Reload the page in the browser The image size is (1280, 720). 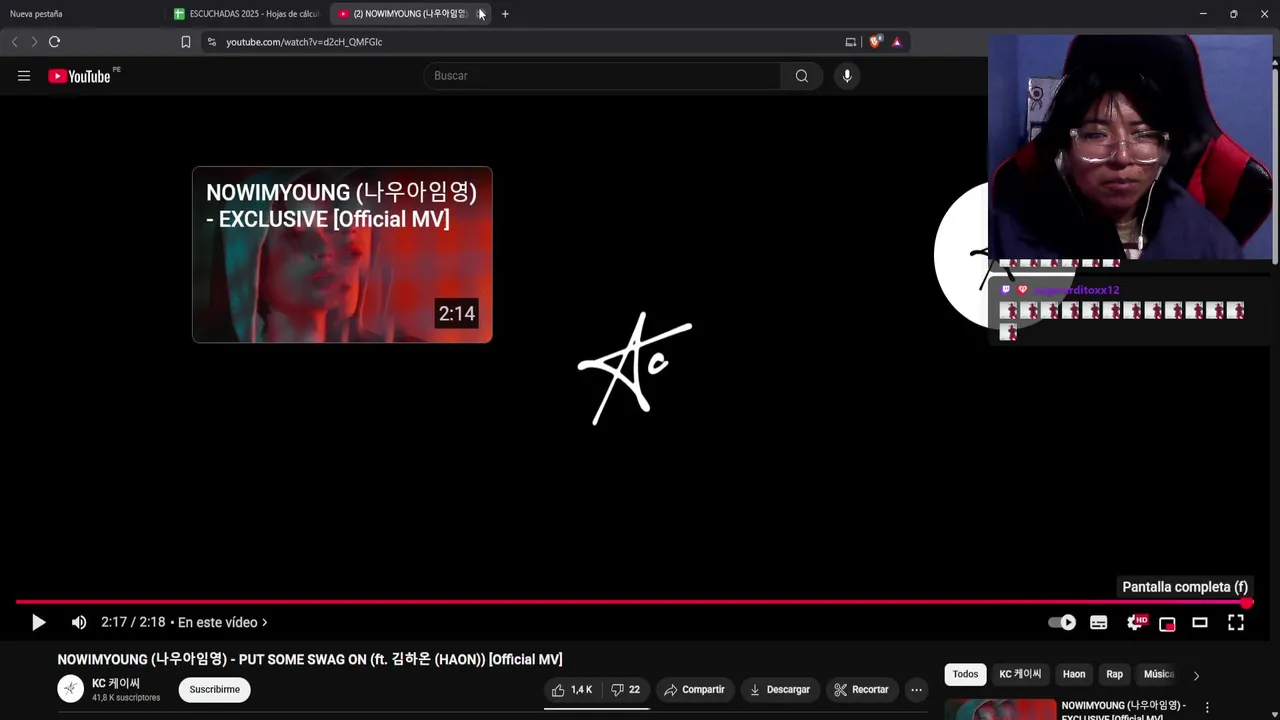54,42
